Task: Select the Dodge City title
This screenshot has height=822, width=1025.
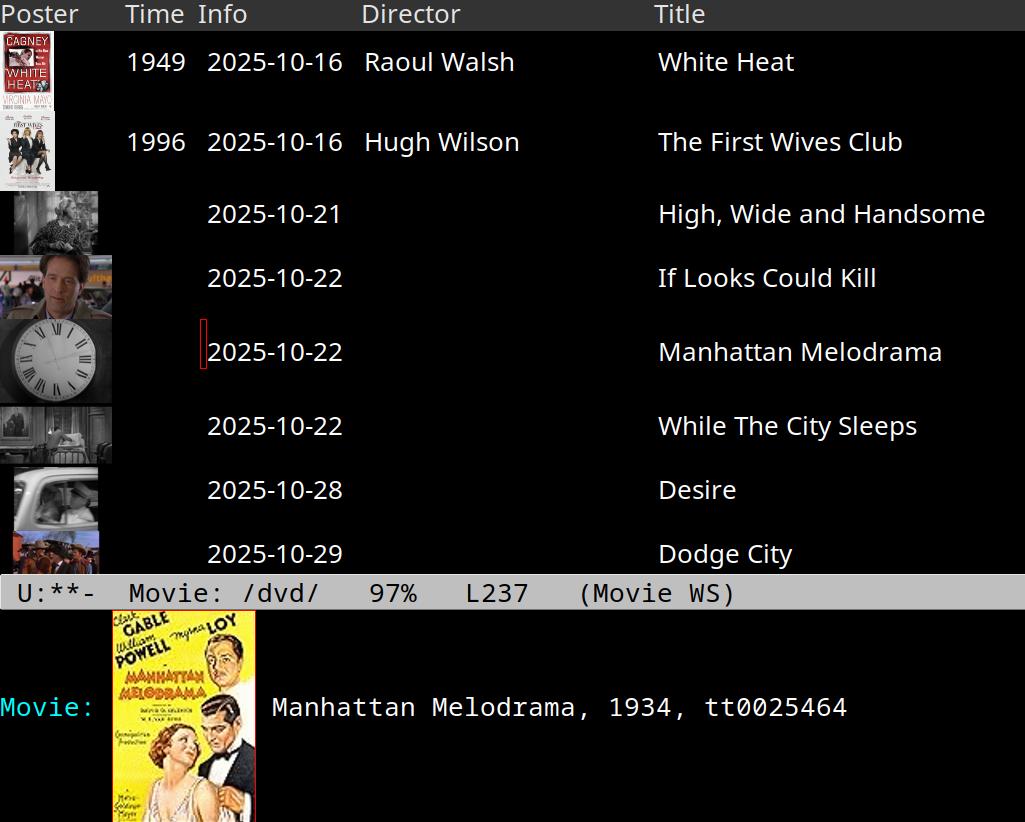Action: click(x=724, y=554)
